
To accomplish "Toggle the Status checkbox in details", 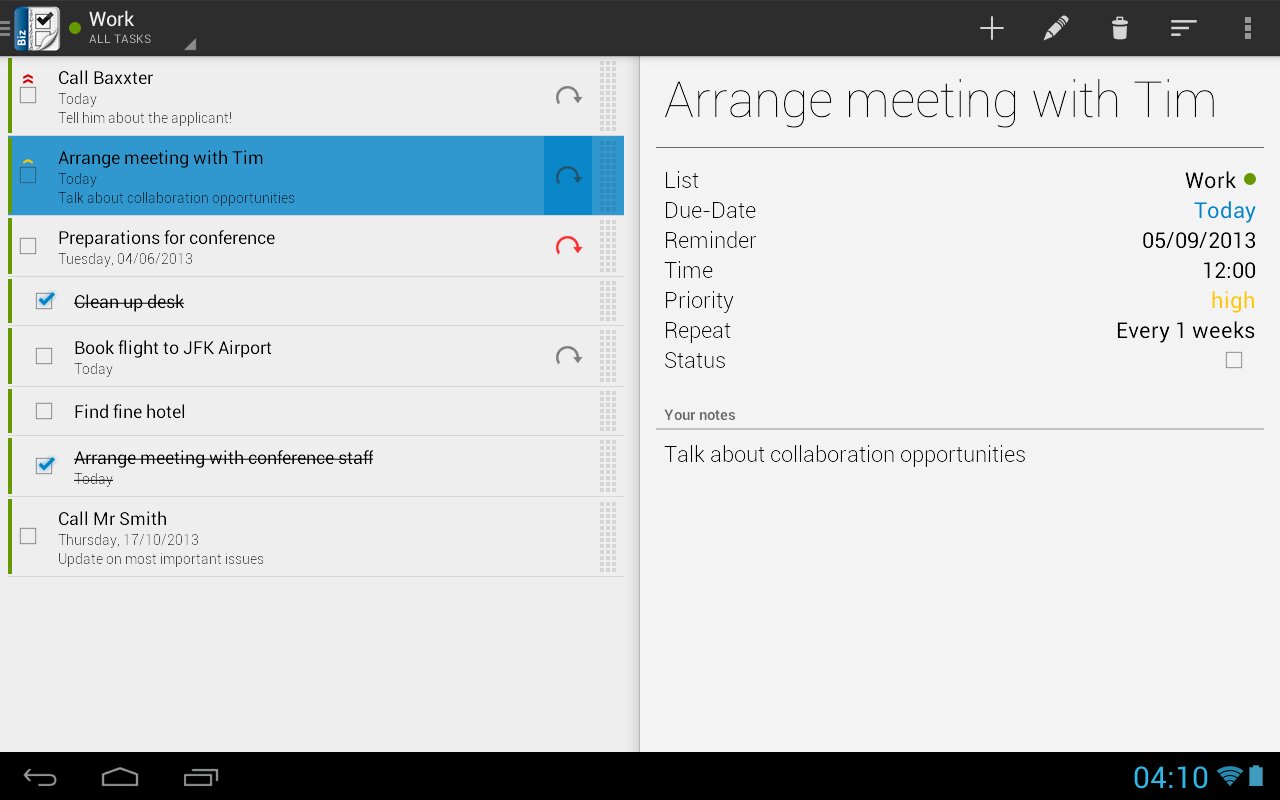I will [1234, 360].
